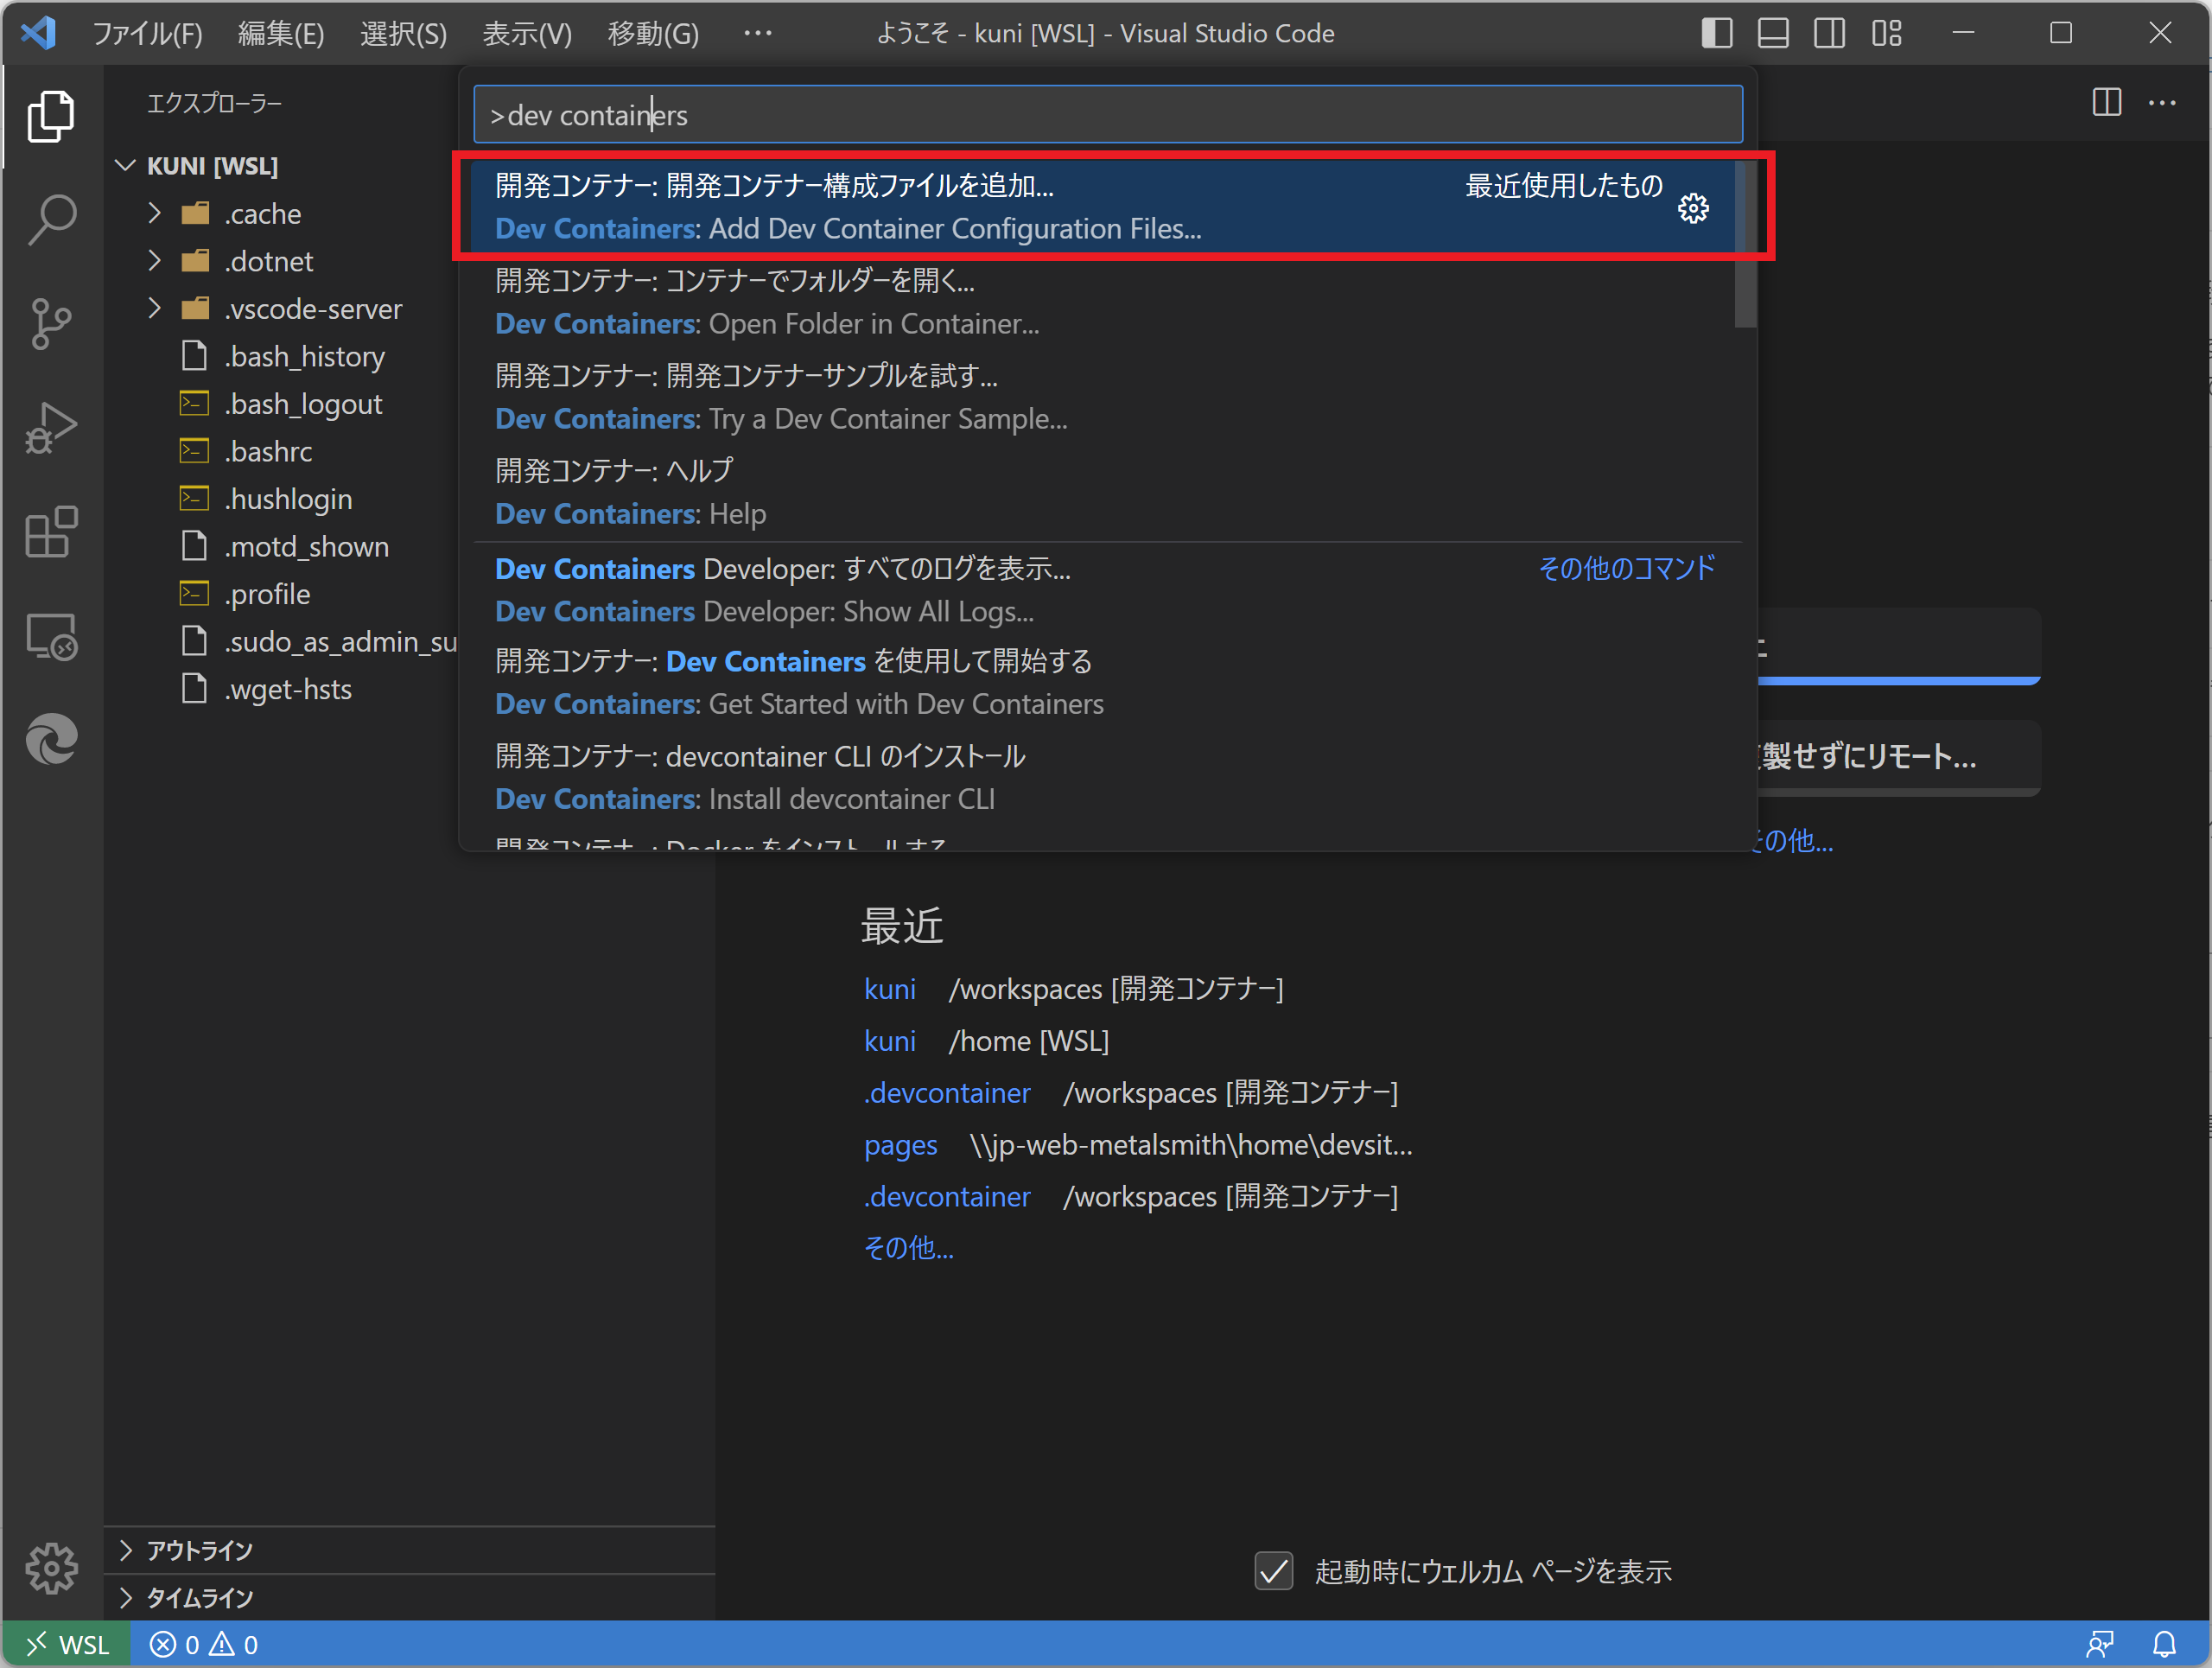
Task: Toggle secondary side bar layout icon
Action: [x=1829, y=33]
